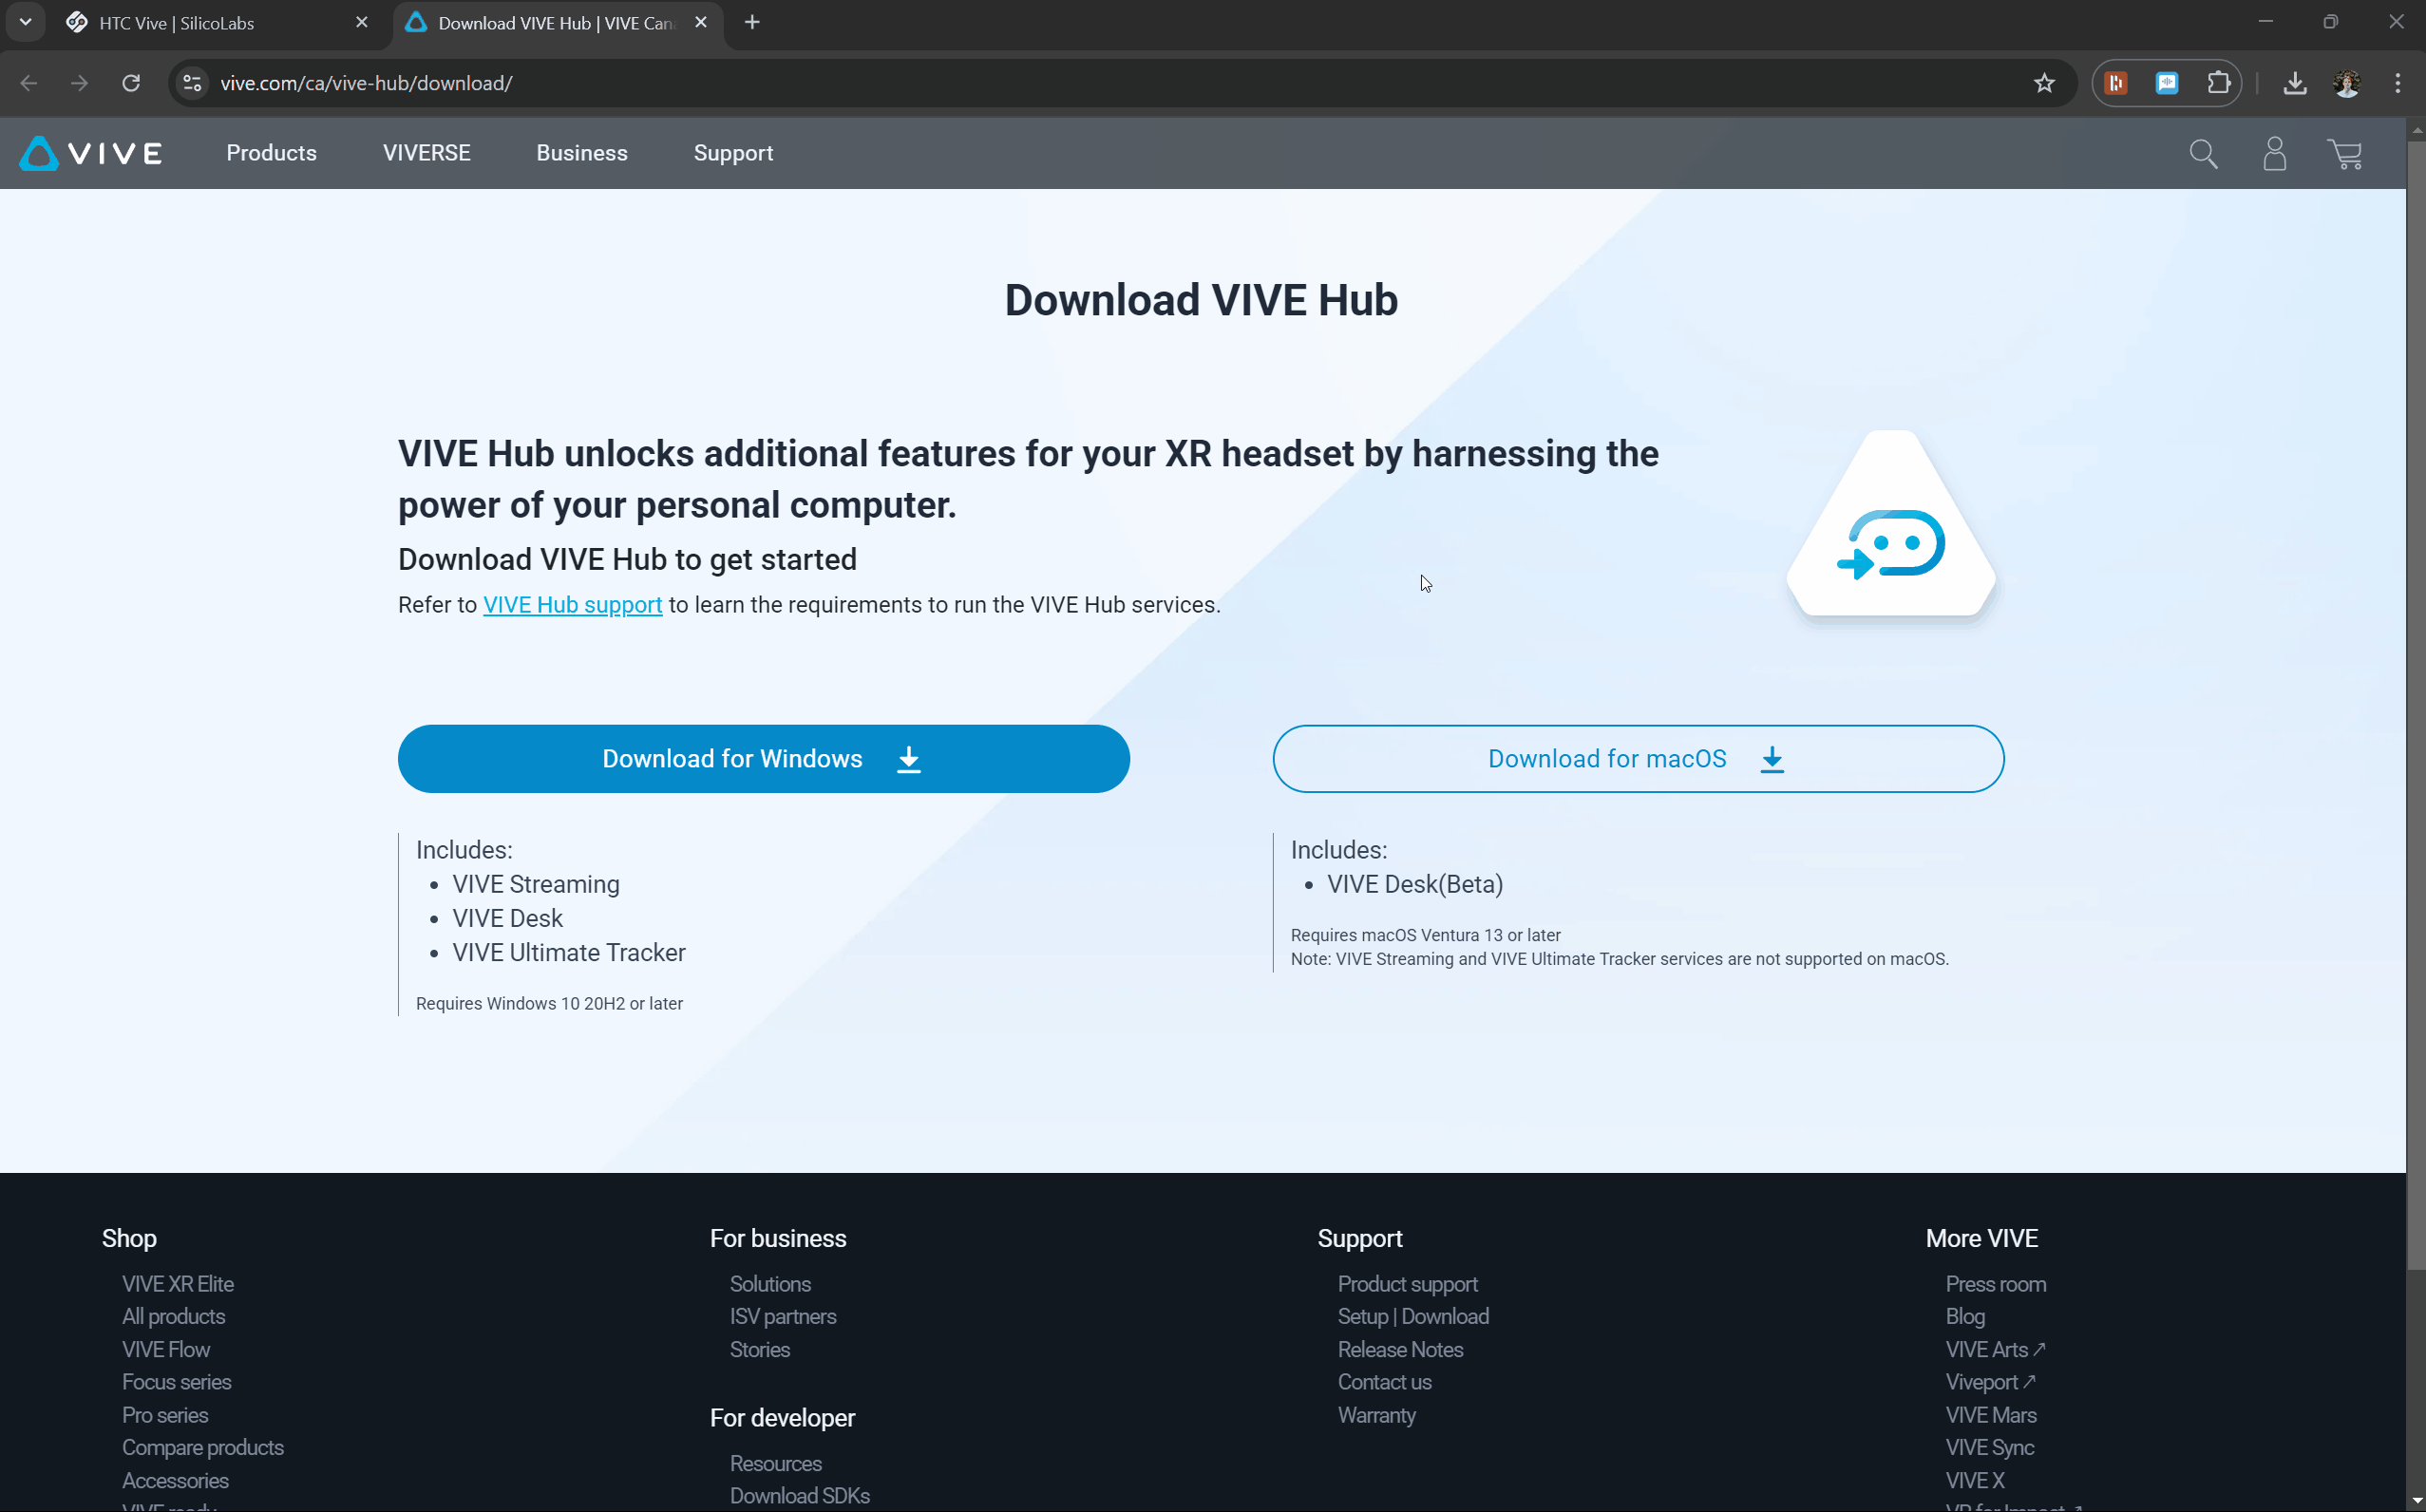Open Stories footer link

coord(760,1350)
